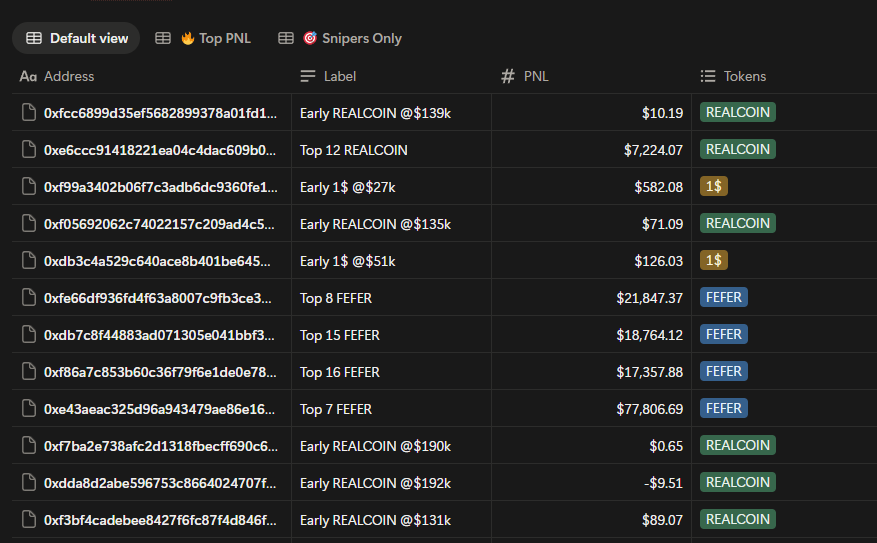This screenshot has height=543, width=877.
Task: Click the Tokens column header
Action: pos(733,76)
